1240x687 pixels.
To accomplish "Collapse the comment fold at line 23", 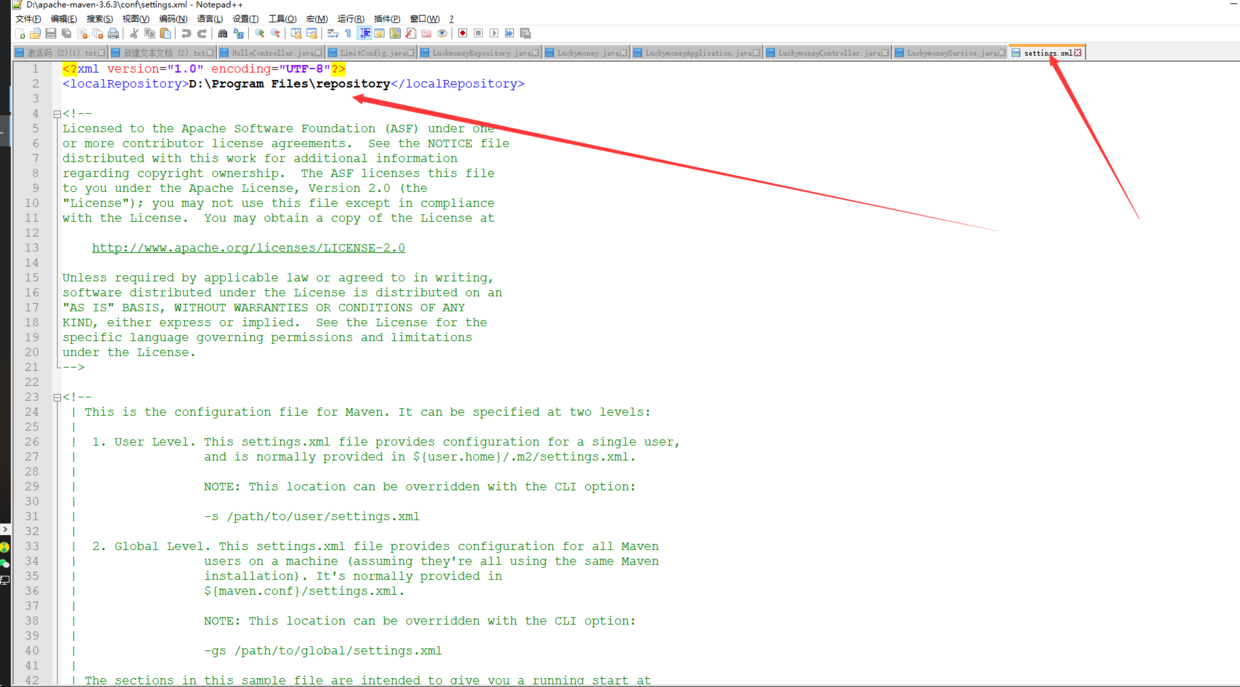I will 56,397.
